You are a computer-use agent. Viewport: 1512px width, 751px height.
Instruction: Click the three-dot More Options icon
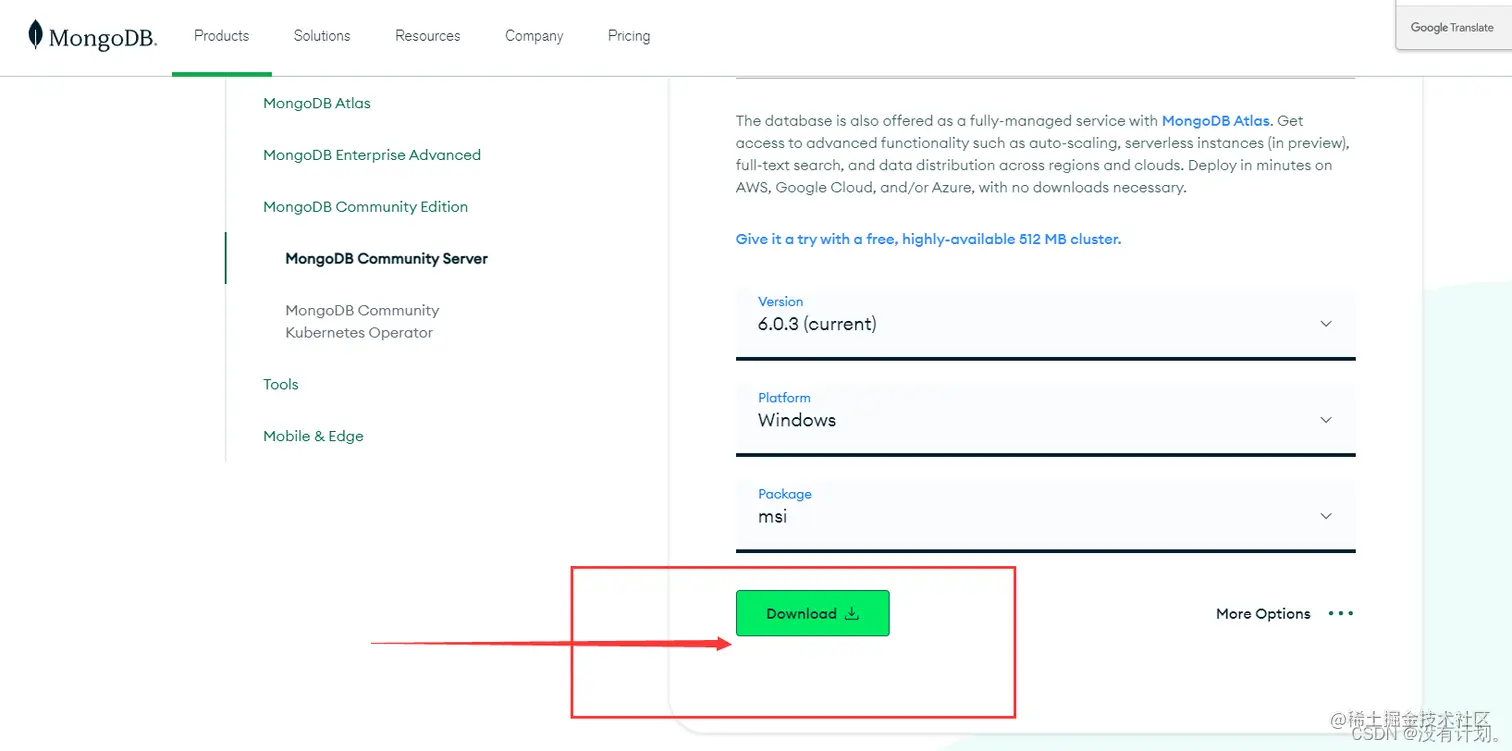1341,614
